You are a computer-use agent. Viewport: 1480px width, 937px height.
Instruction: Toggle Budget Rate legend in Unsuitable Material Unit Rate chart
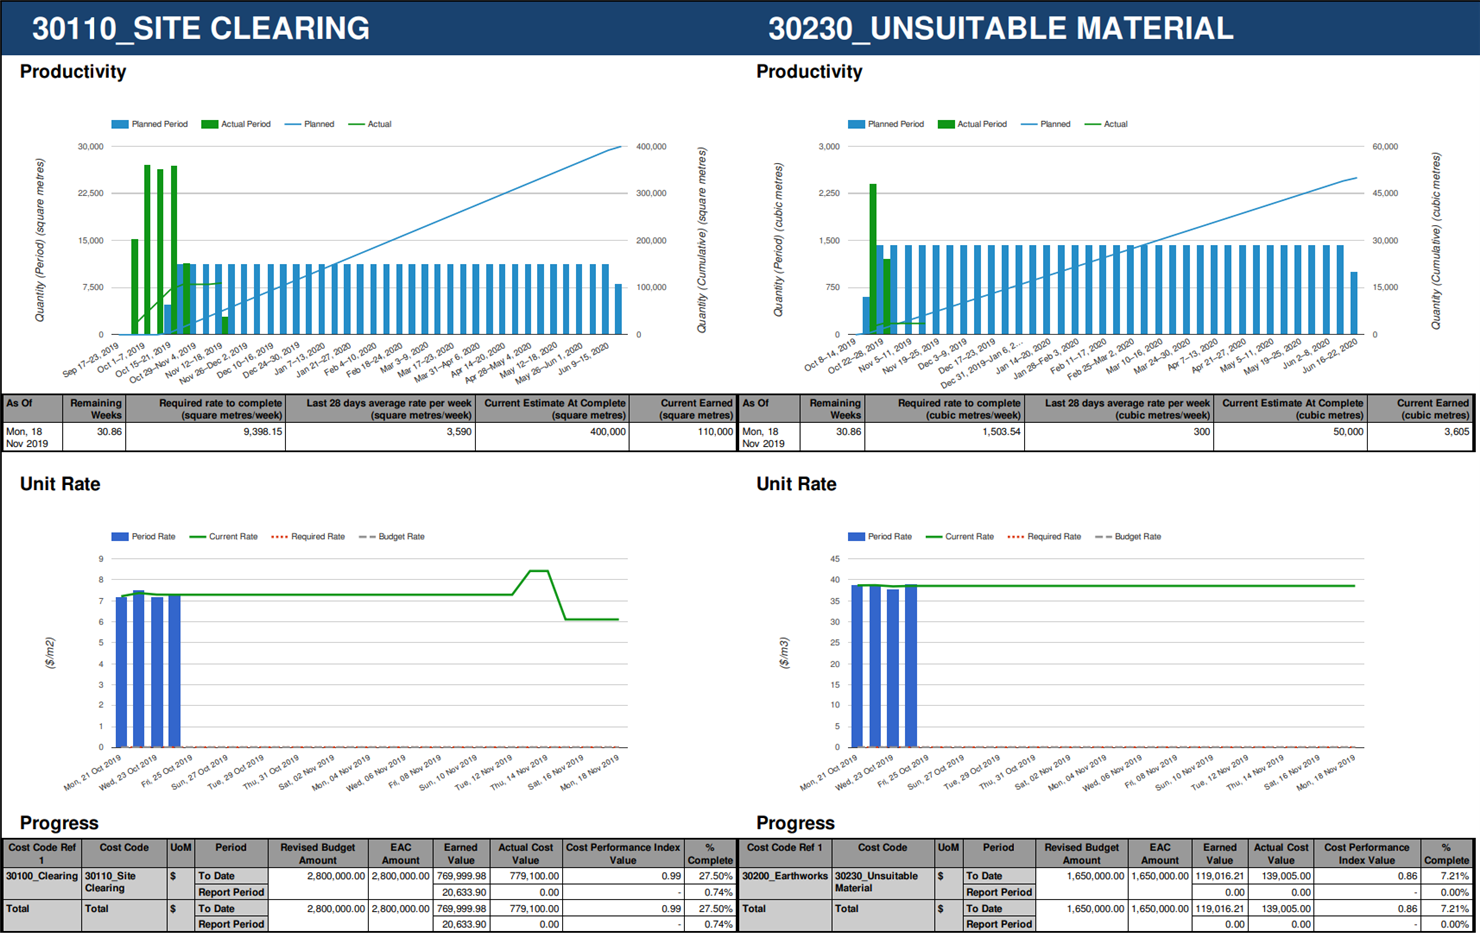pos(1128,537)
